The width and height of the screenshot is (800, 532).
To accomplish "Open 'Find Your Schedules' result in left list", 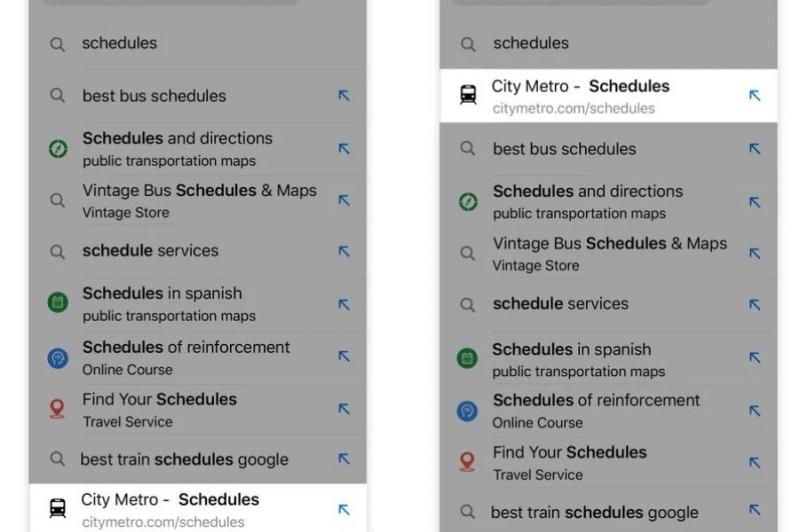I will pos(160,409).
